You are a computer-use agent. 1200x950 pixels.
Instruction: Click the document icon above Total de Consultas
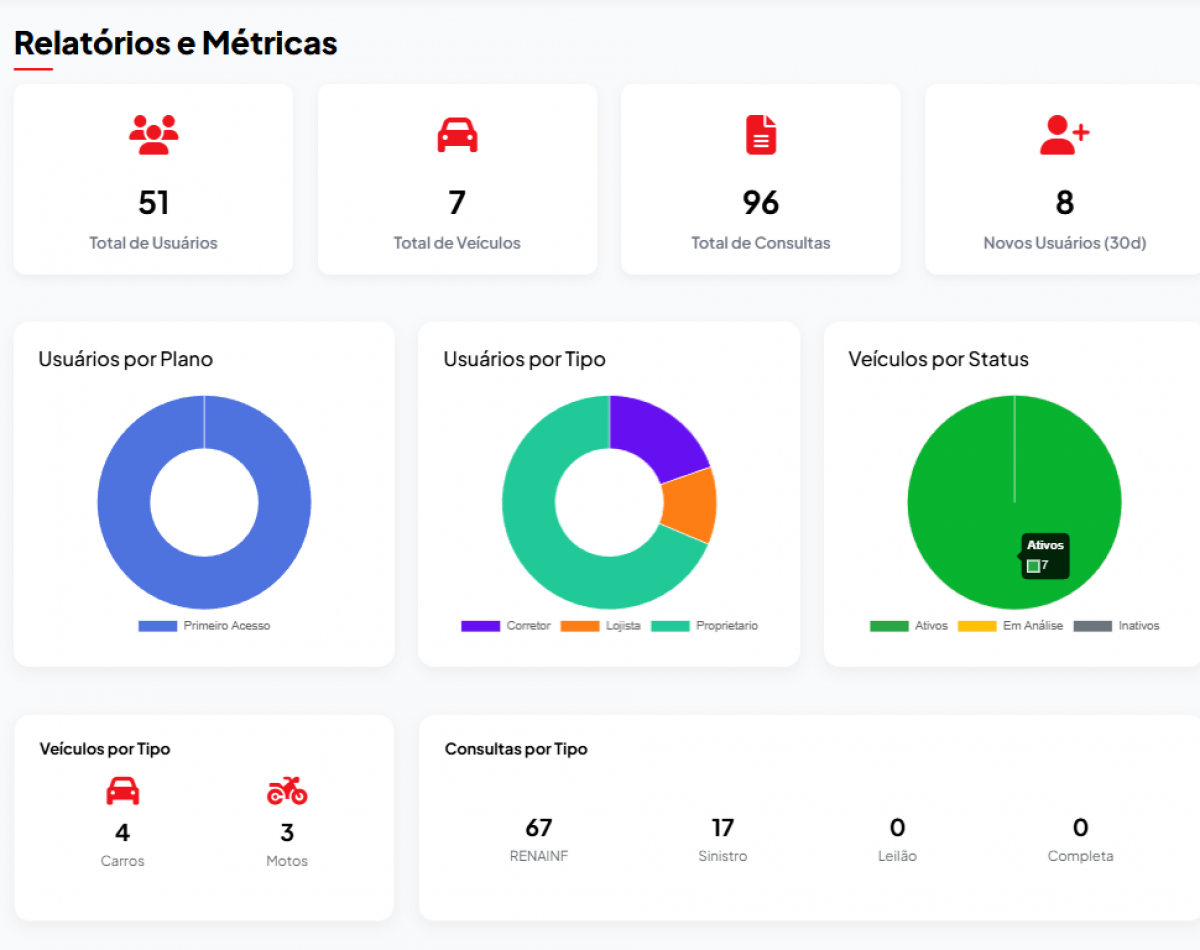[761, 133]
